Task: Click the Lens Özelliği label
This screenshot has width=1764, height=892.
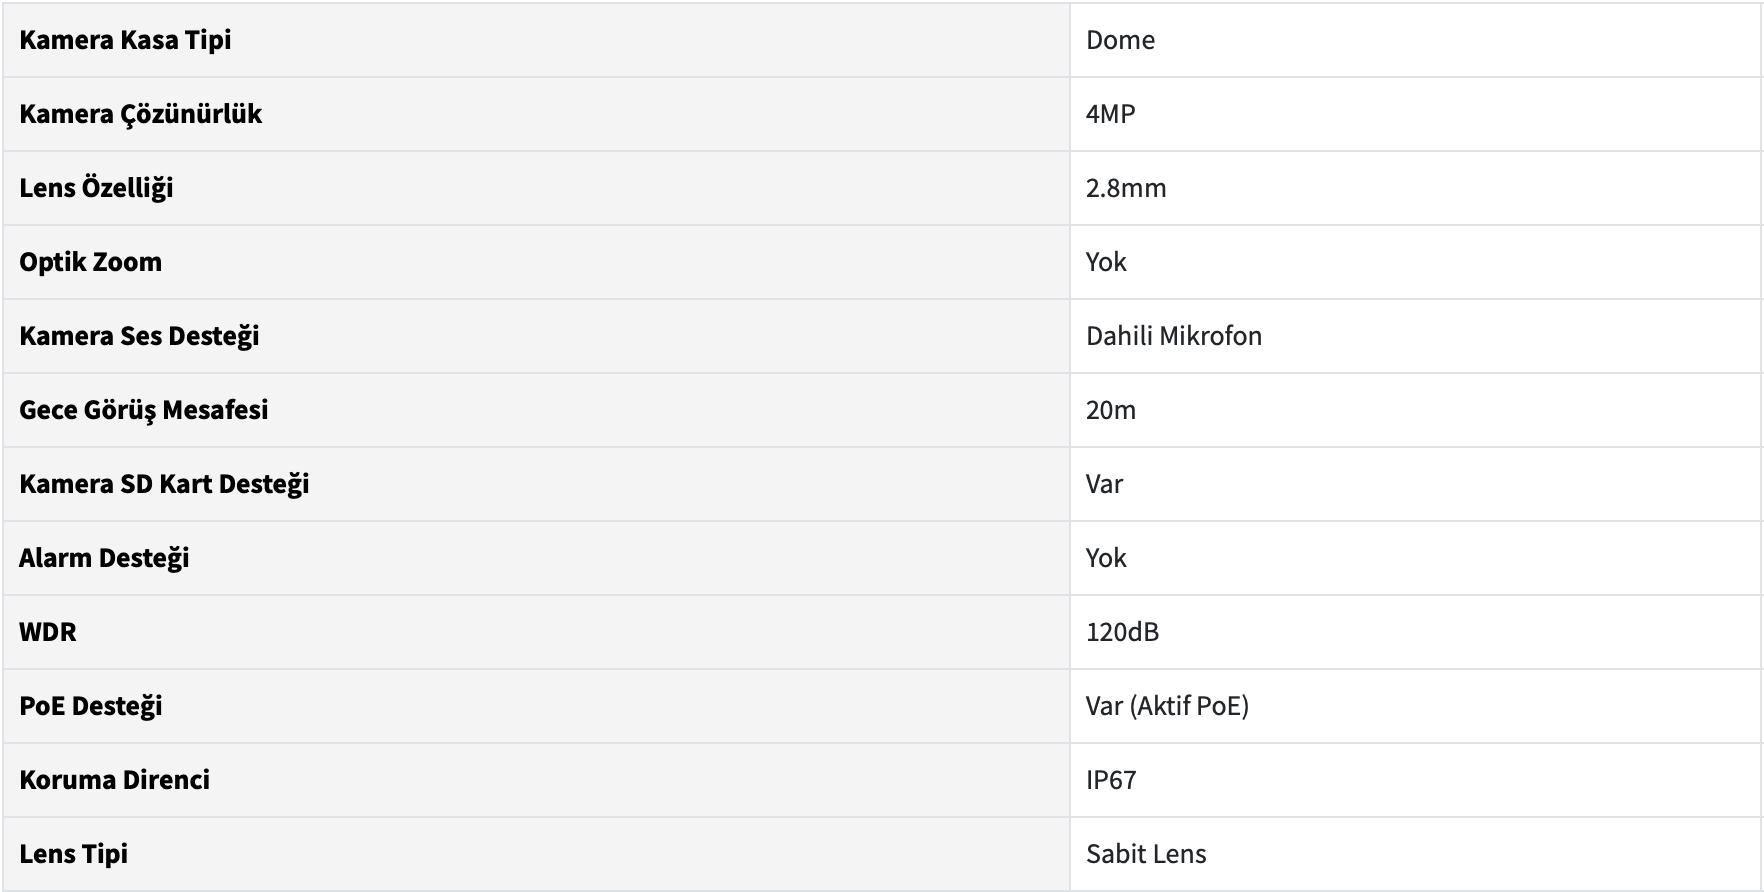Action: (96, 188)
